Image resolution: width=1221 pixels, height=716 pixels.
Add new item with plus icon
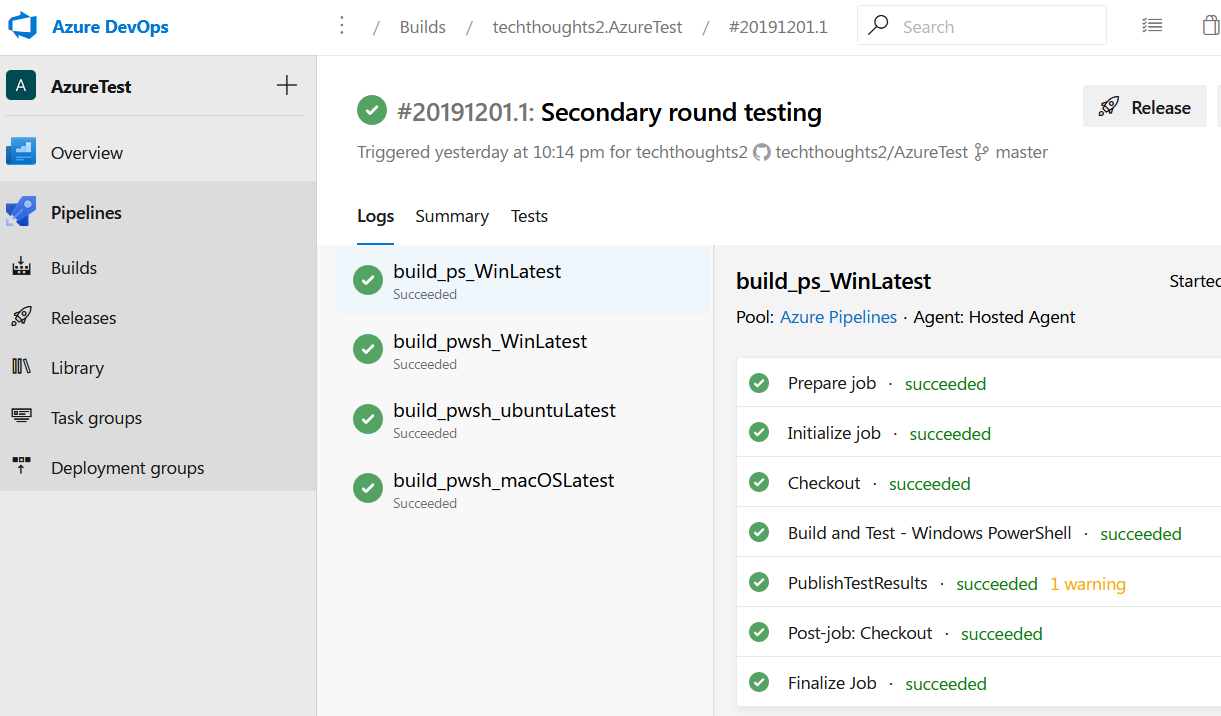coord(287,85)
